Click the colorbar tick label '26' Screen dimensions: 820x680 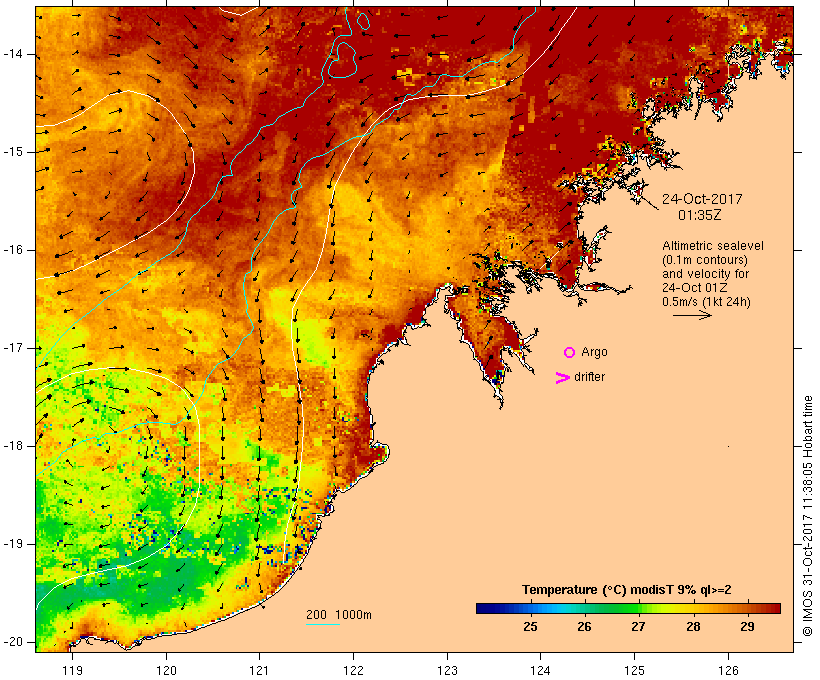coord(584,626)
